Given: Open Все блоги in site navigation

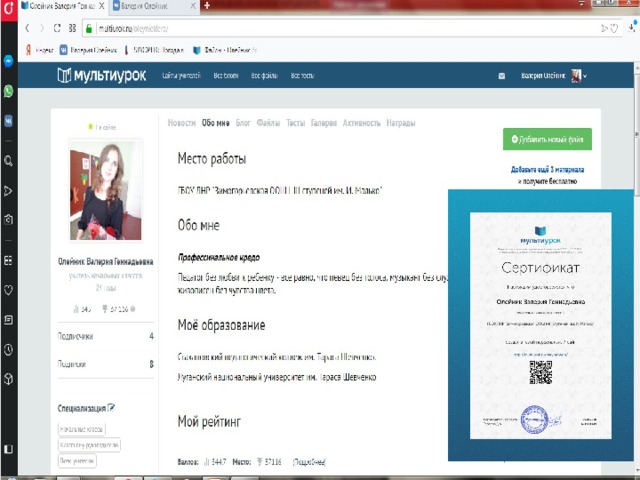Looking at the screenshot, I should point(226,76).
